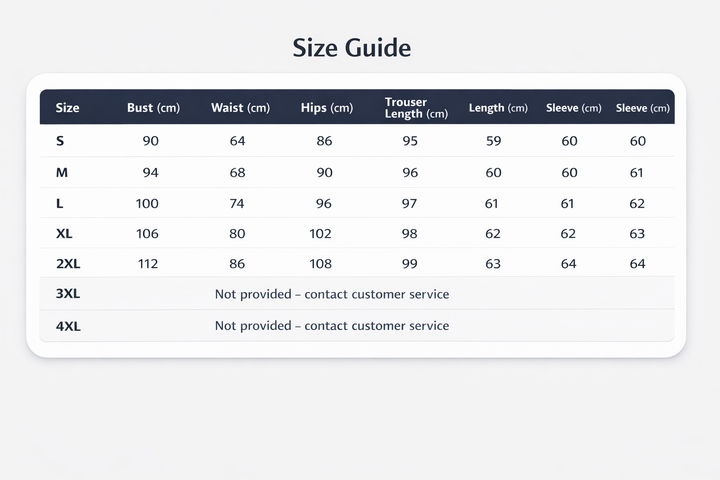
Task: Click the Hips (cm) column header
Action: pyautogui.click(x=327, y=107)
